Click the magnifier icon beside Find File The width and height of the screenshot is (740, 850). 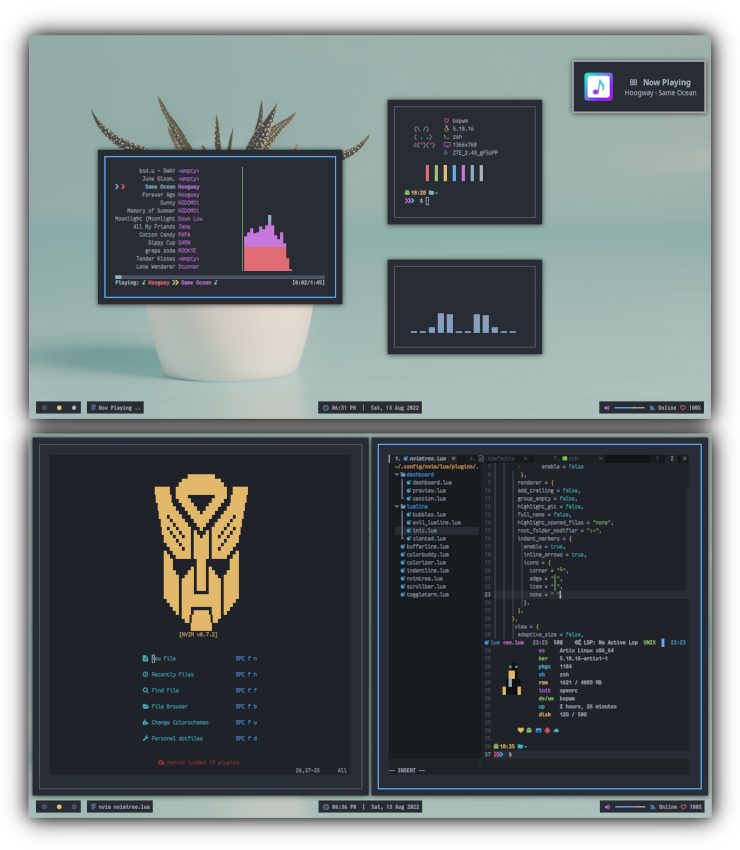145,690
